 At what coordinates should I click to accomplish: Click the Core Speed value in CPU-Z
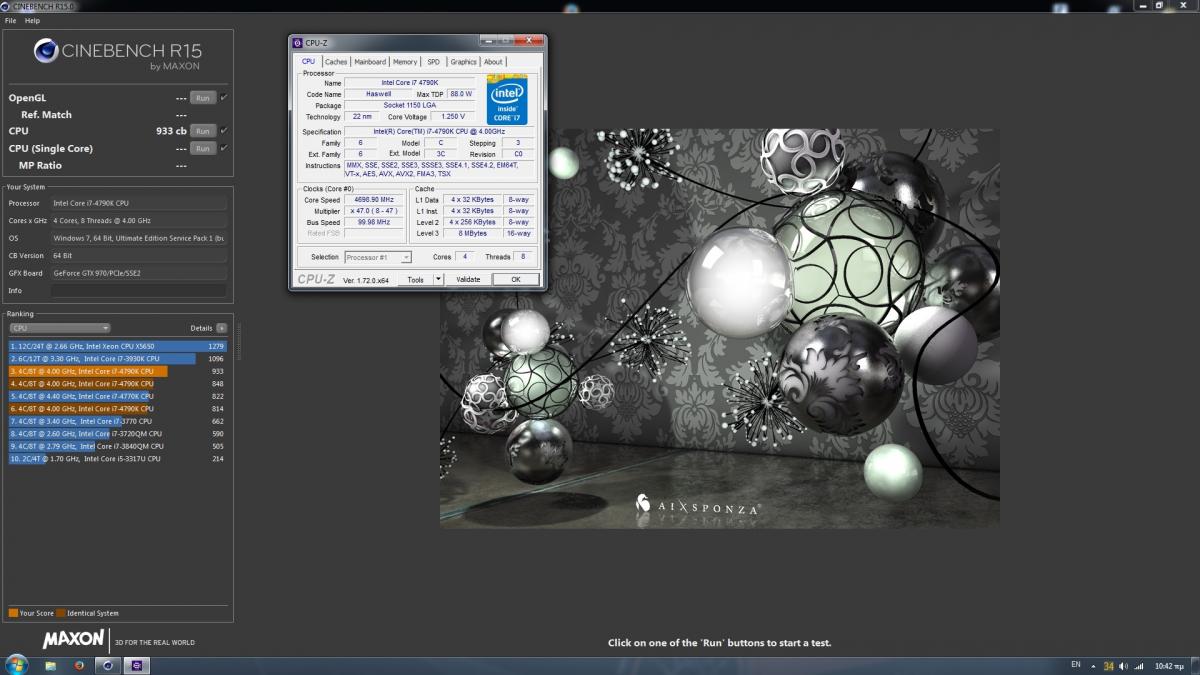click(x=375, y=200)
